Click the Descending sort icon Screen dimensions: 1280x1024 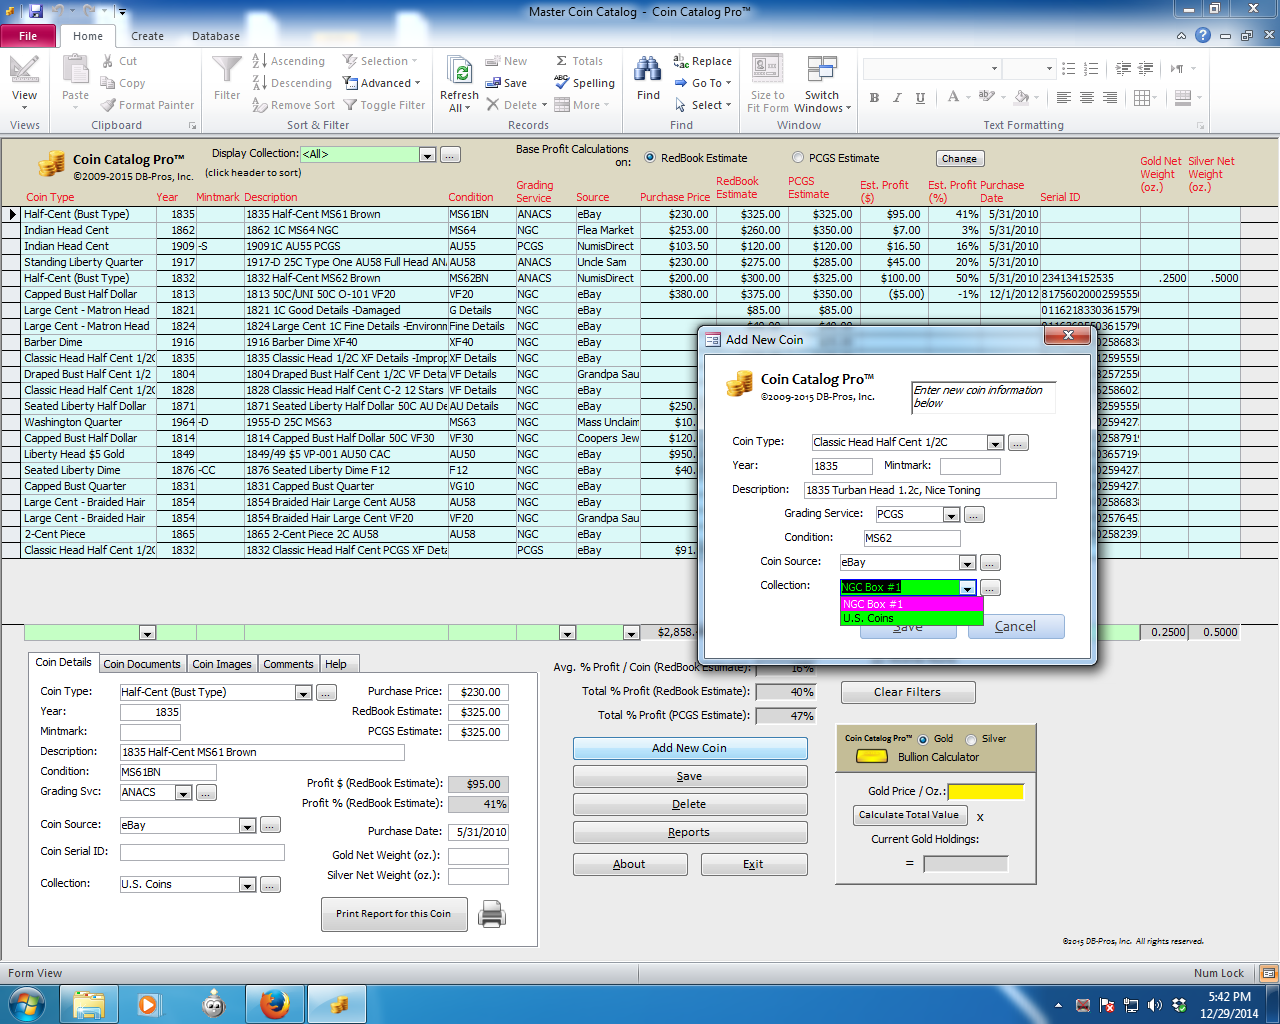point(260,83)
